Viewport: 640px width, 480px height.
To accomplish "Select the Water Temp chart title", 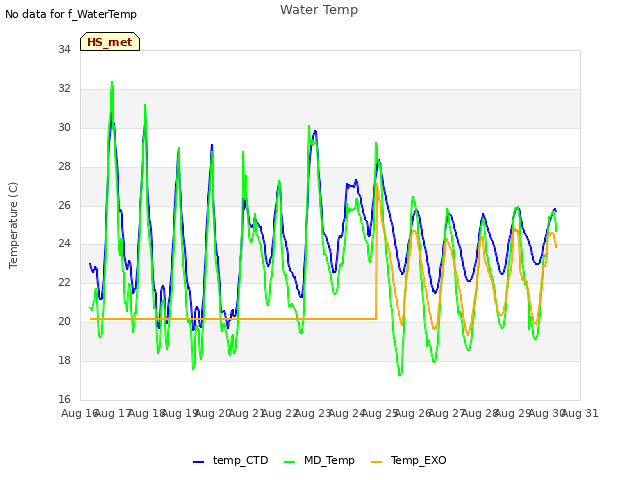I will tap(319, 10).
